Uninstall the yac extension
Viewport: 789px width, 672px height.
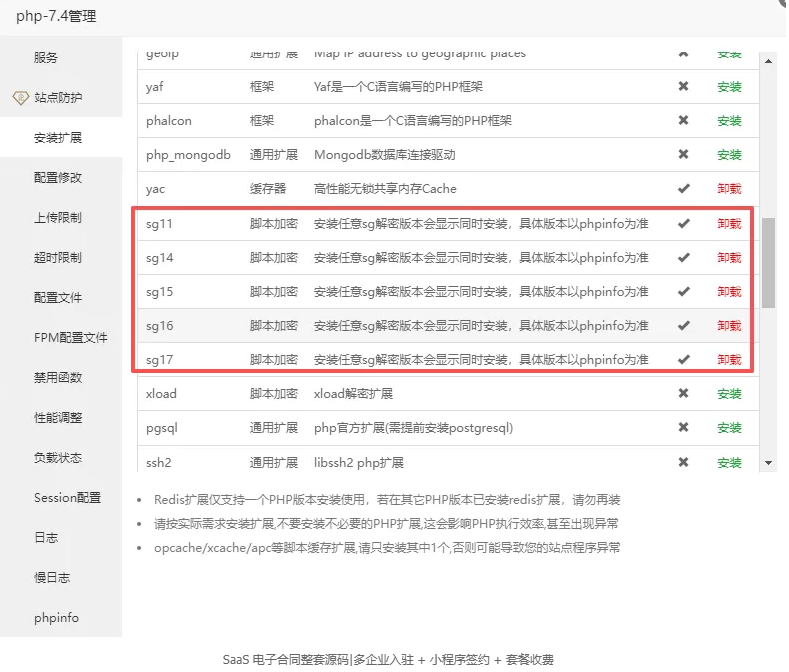(729, 189)
